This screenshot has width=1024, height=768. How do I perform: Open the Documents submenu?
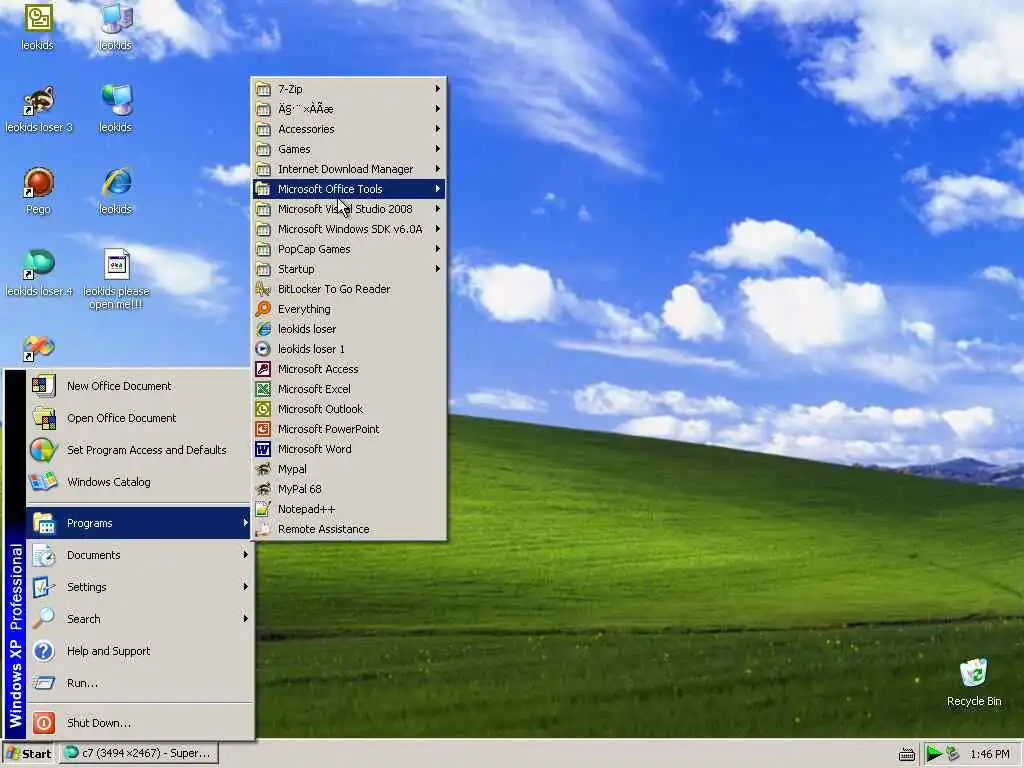138,555
